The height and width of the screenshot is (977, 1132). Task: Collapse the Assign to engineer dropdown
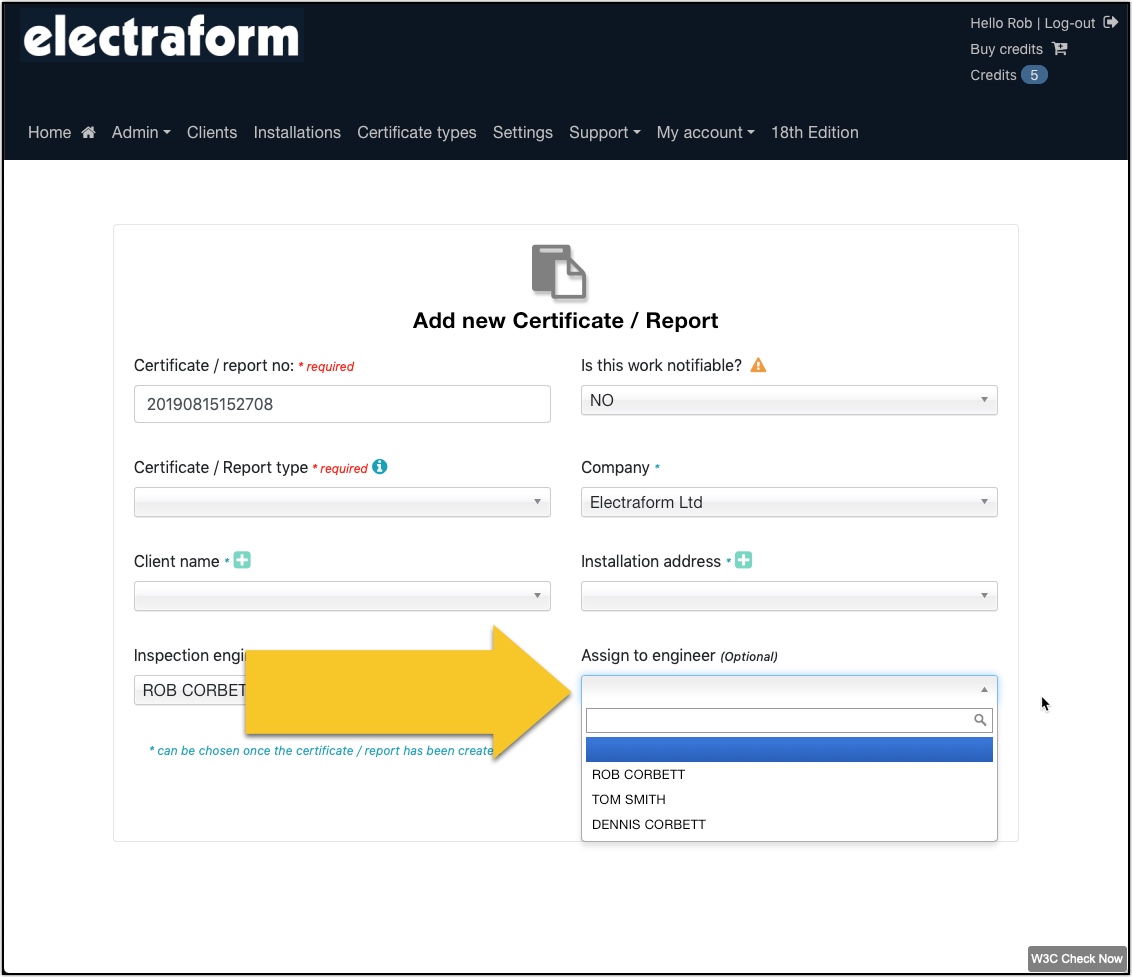click(789, 690)
